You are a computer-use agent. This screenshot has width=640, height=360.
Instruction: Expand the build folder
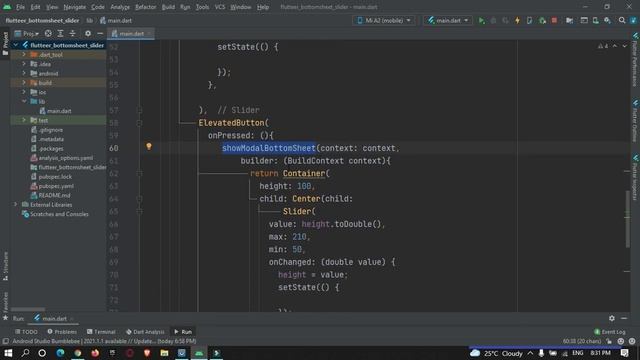[24, 82]
